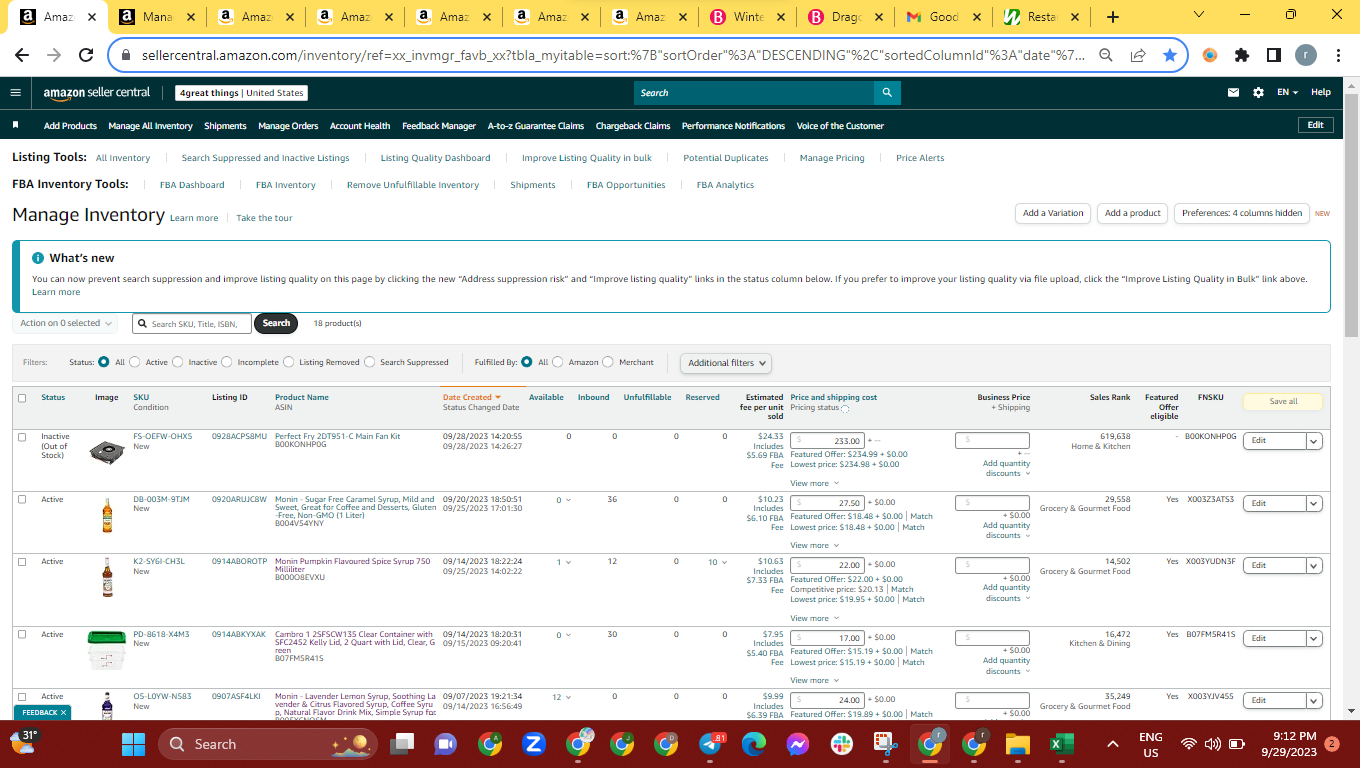
Task: Open the Chrome profile avatar
Action: [x=1306, y=56]
